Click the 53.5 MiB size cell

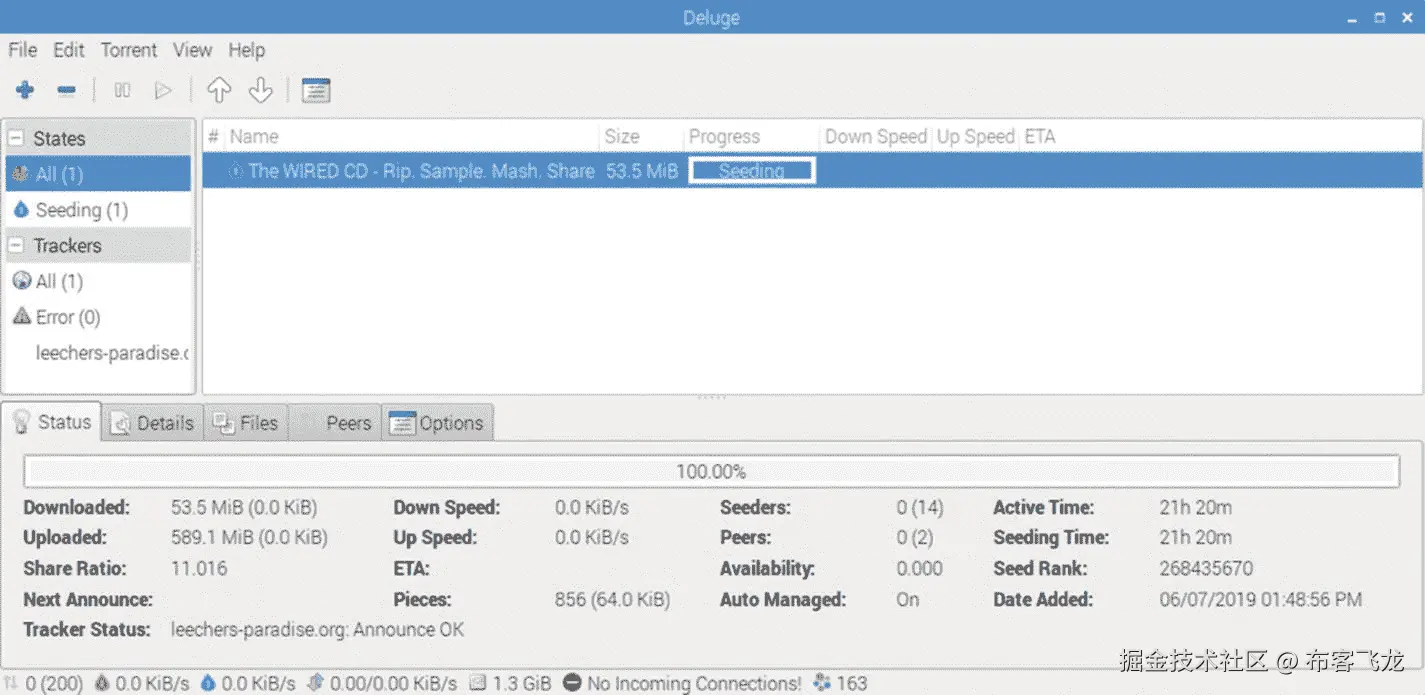click(642, 171)
